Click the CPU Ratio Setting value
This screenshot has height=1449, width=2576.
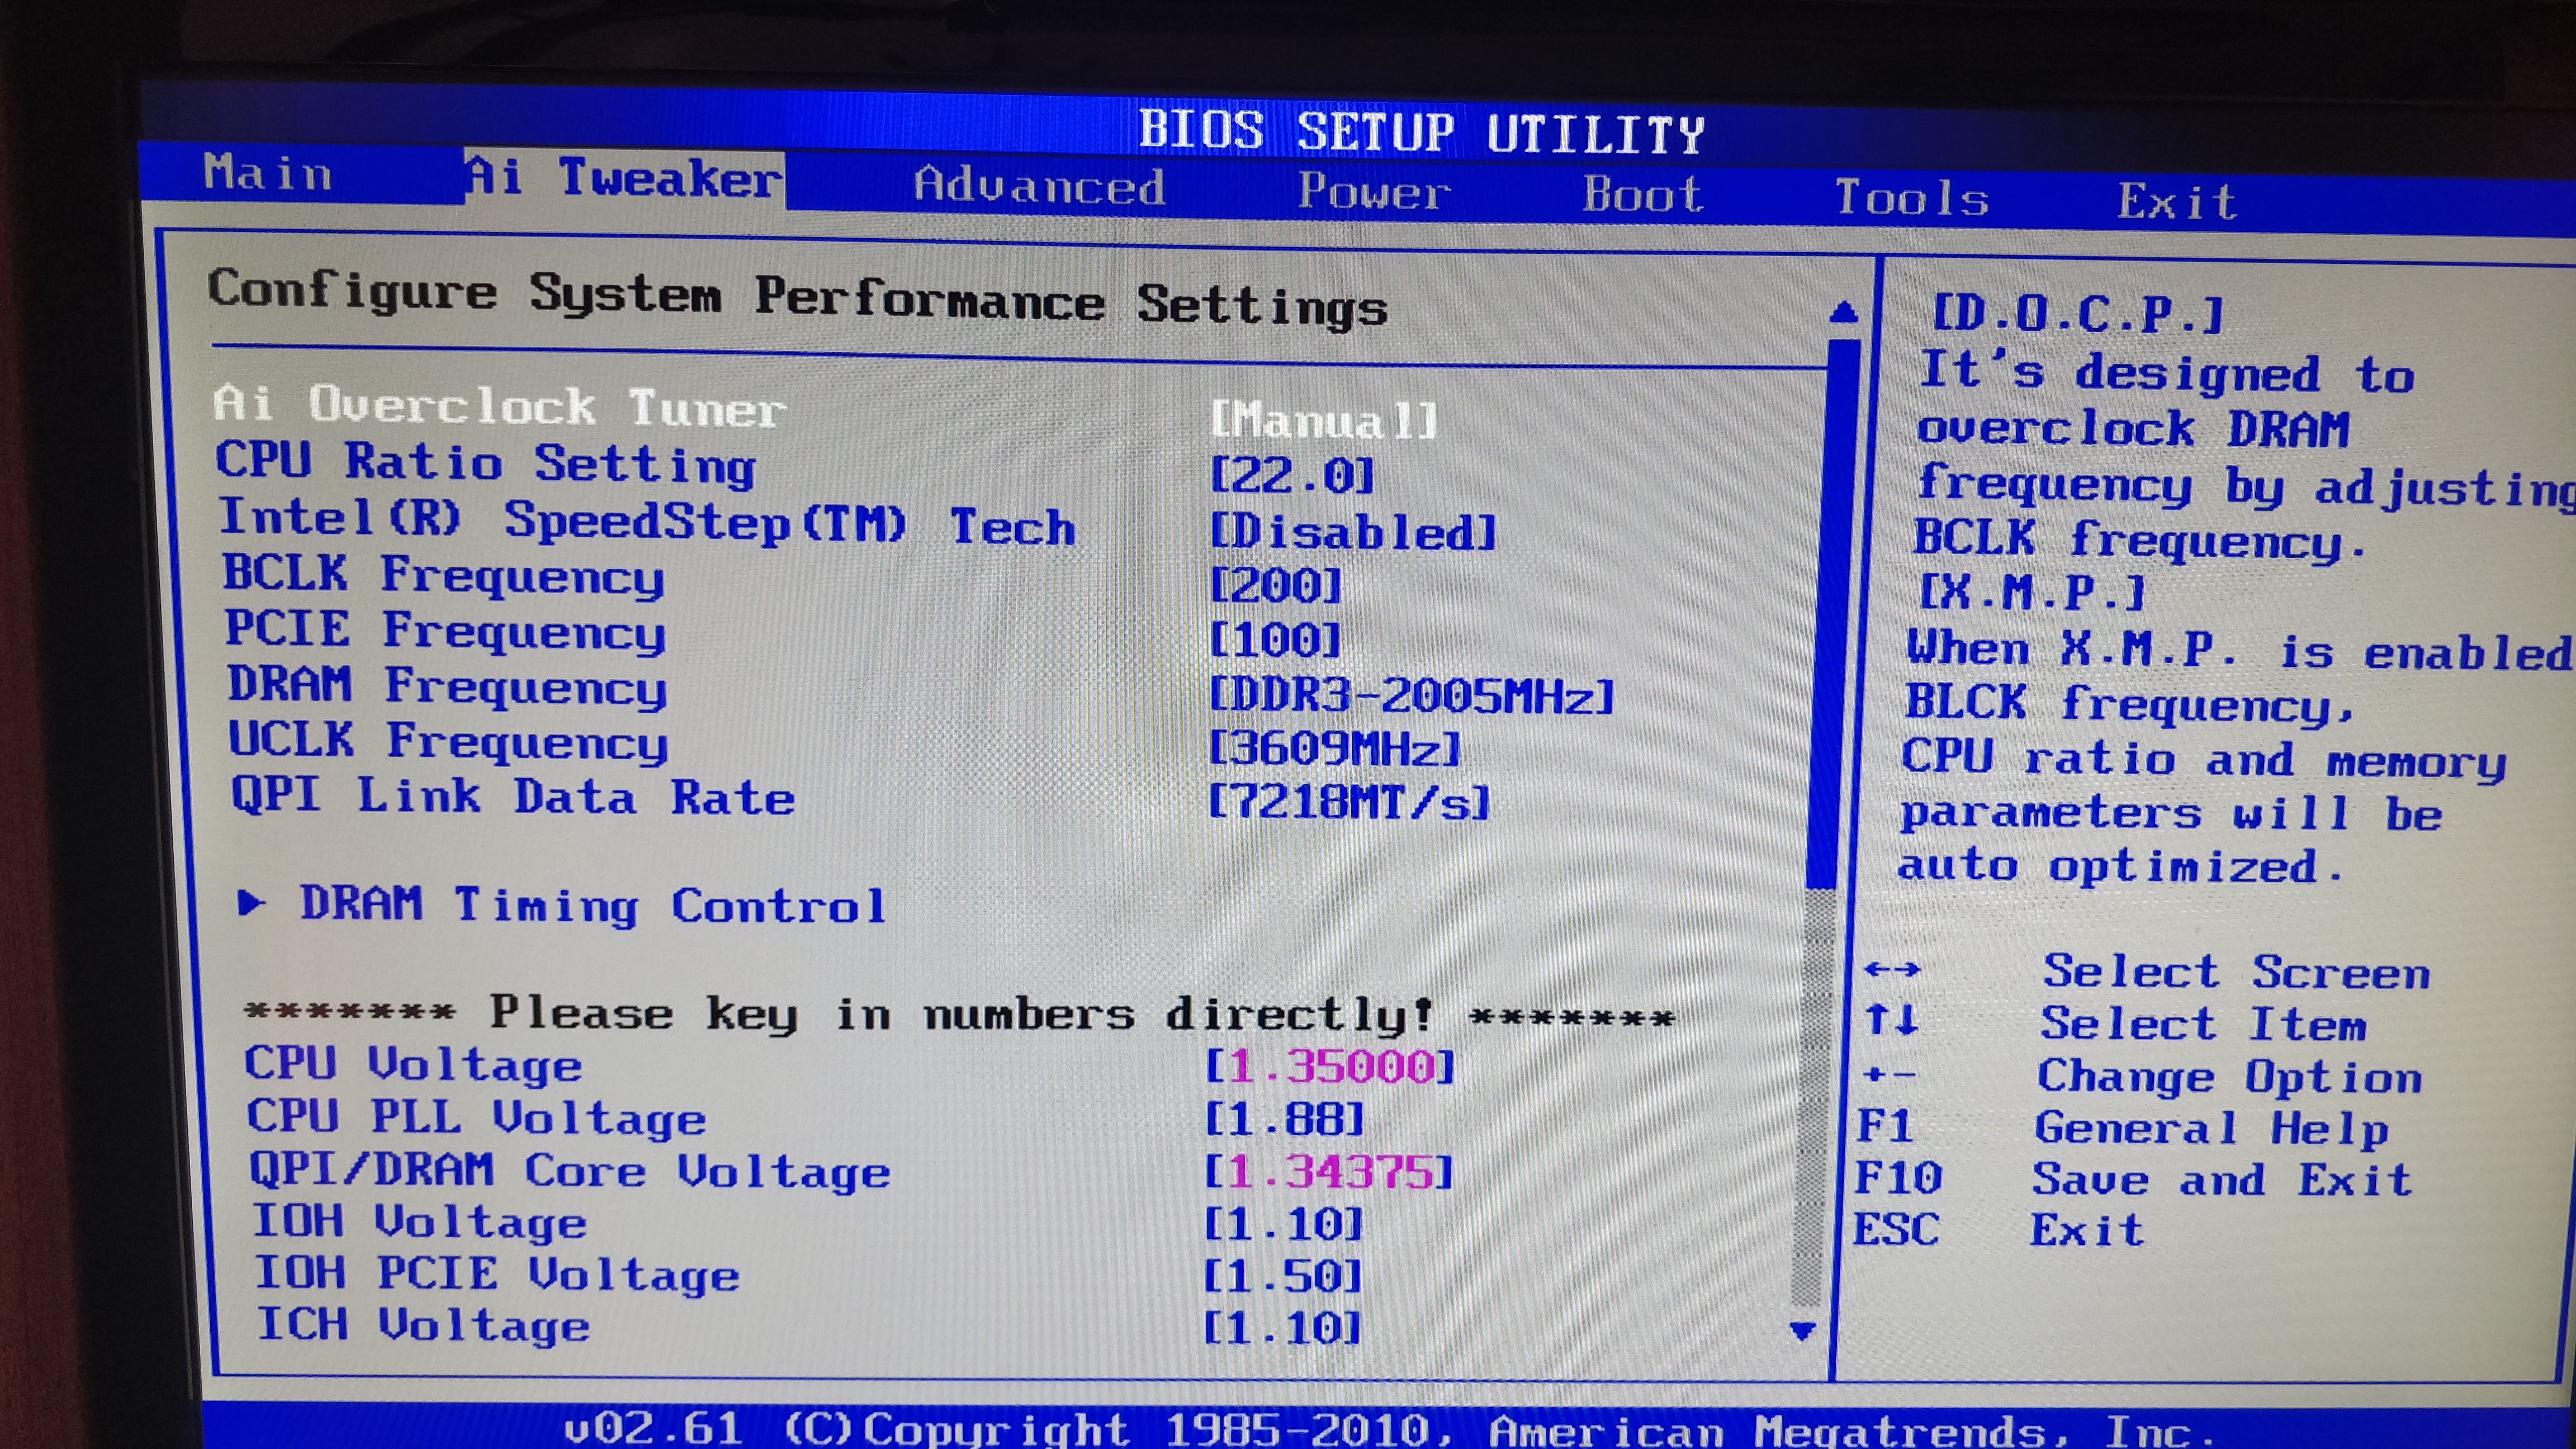pyautogui.click(x=1292, y=475)
